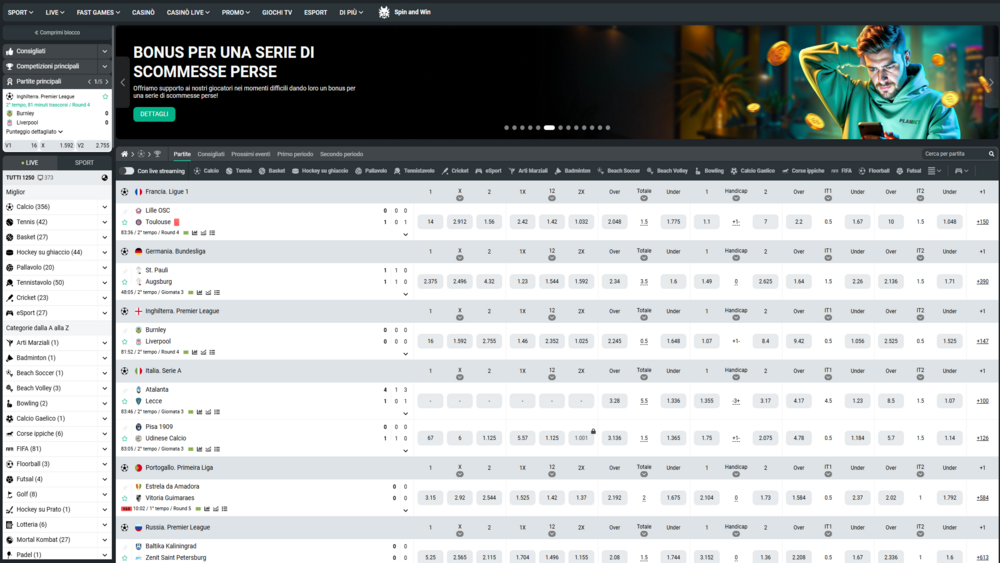The width and height of the screenshot is (1000, 563).
Task: Star the Lille OSC vs Toulouse match
Action: tap(125, 223)
